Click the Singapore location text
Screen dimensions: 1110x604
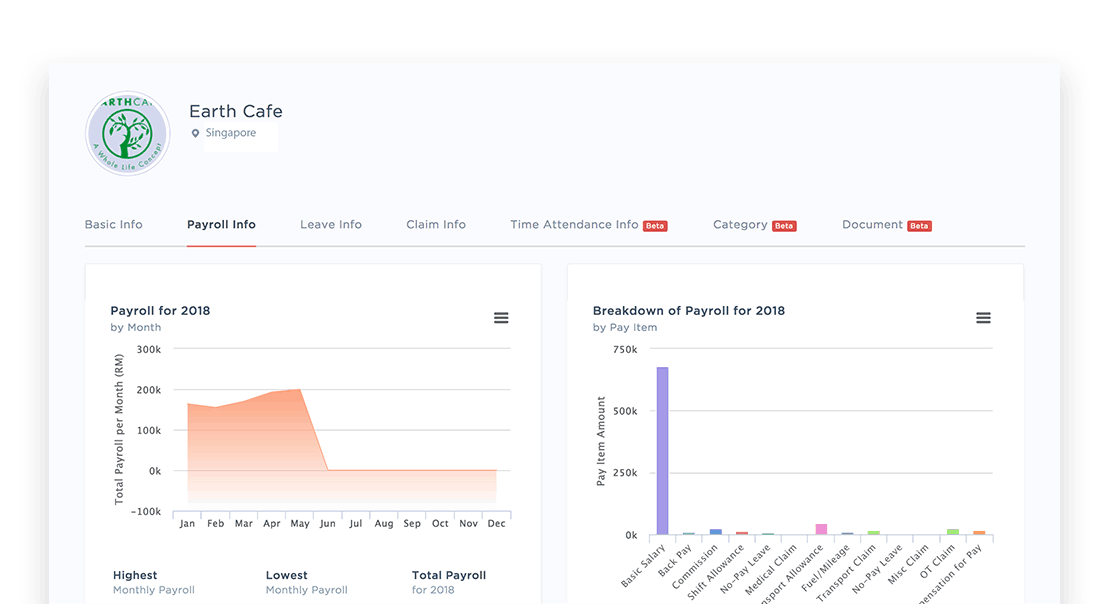point(231,133)
